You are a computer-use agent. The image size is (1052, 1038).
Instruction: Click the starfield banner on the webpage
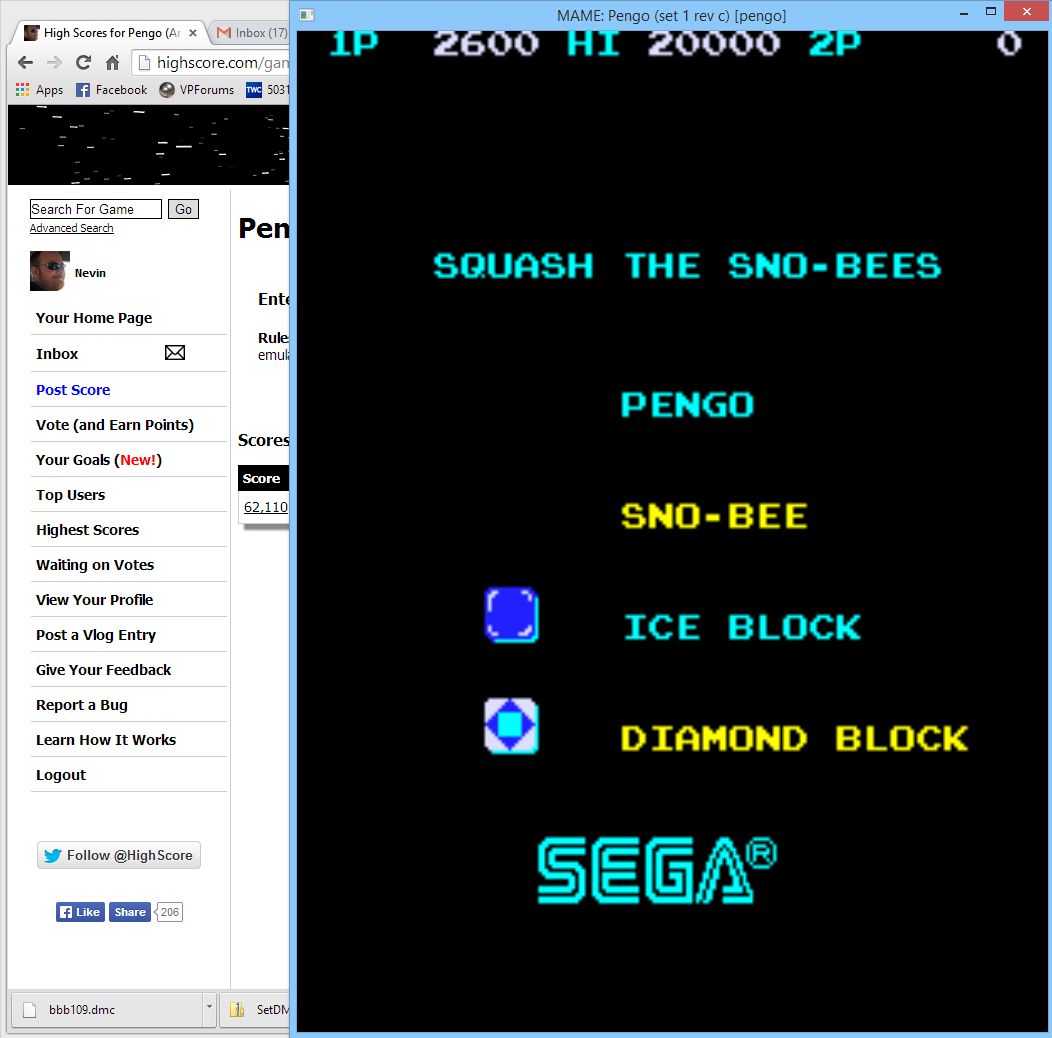coord(148,145)
